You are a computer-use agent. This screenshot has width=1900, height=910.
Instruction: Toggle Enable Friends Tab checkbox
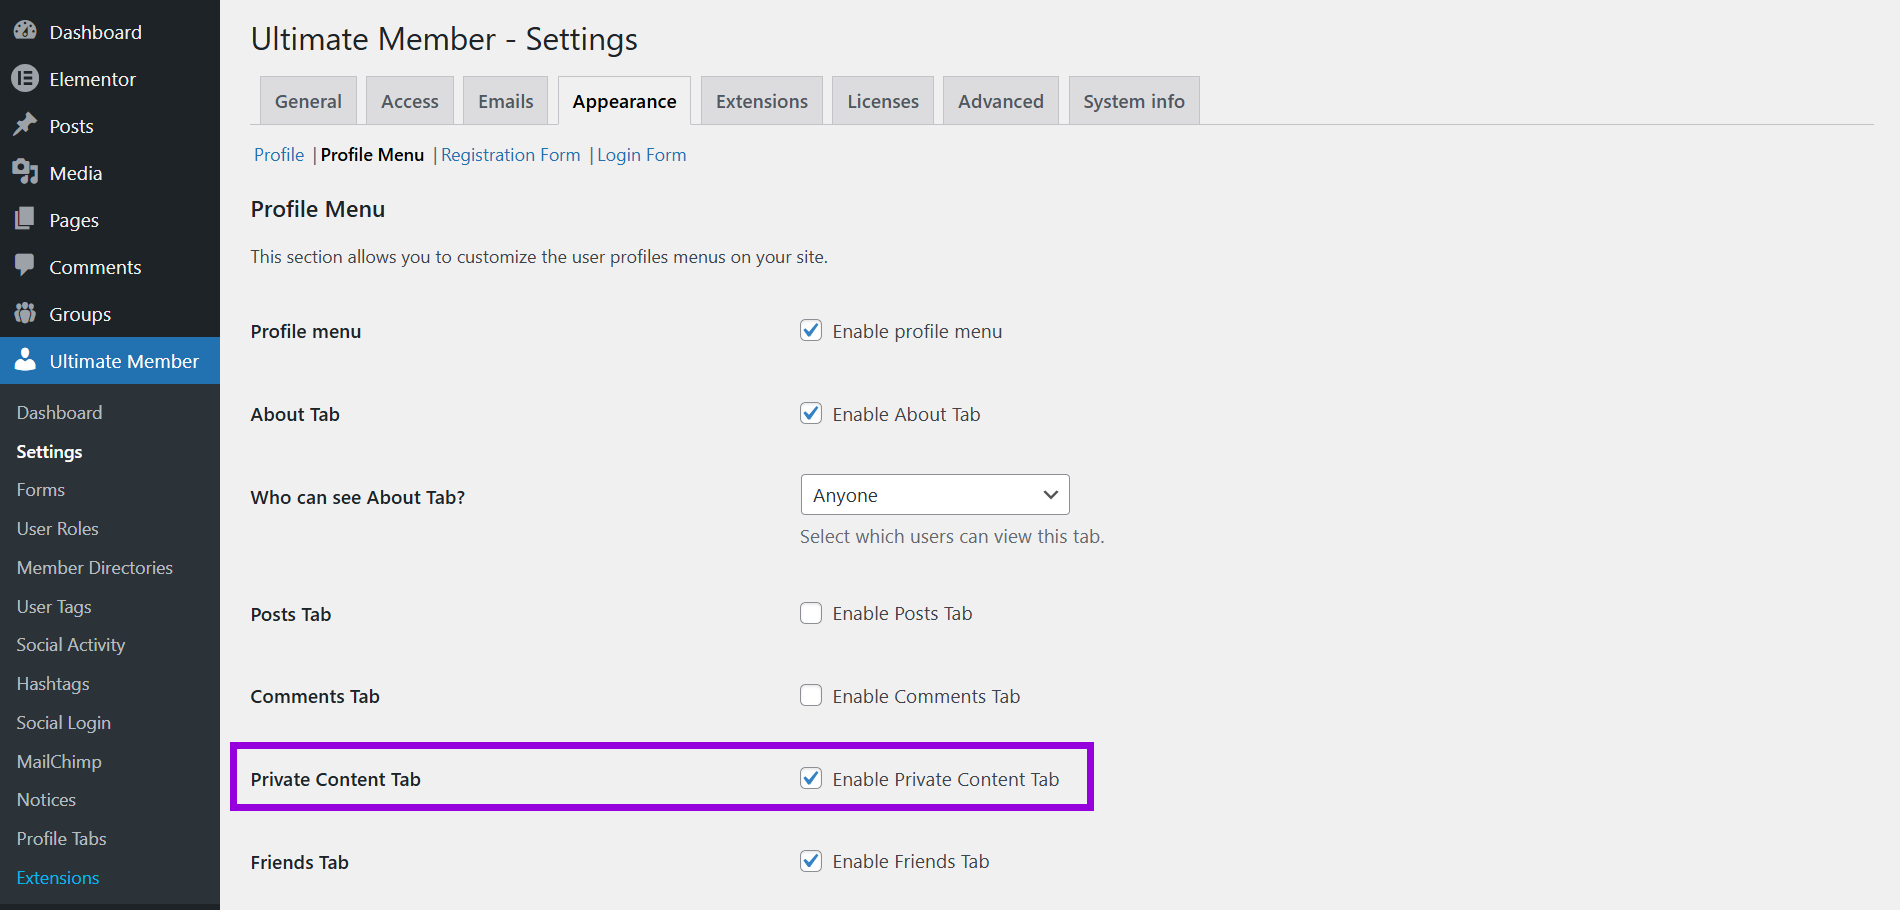pyautogui.click(x=811, y=861)
